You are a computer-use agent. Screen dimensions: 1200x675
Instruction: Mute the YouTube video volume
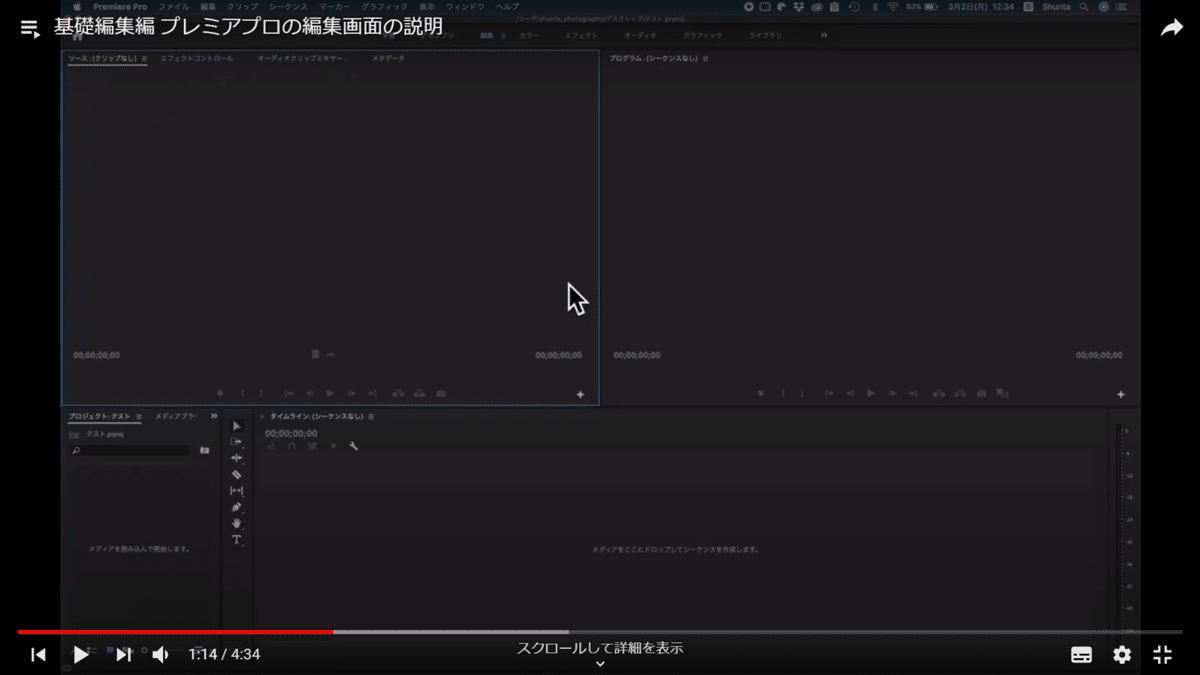click(160, 655)
